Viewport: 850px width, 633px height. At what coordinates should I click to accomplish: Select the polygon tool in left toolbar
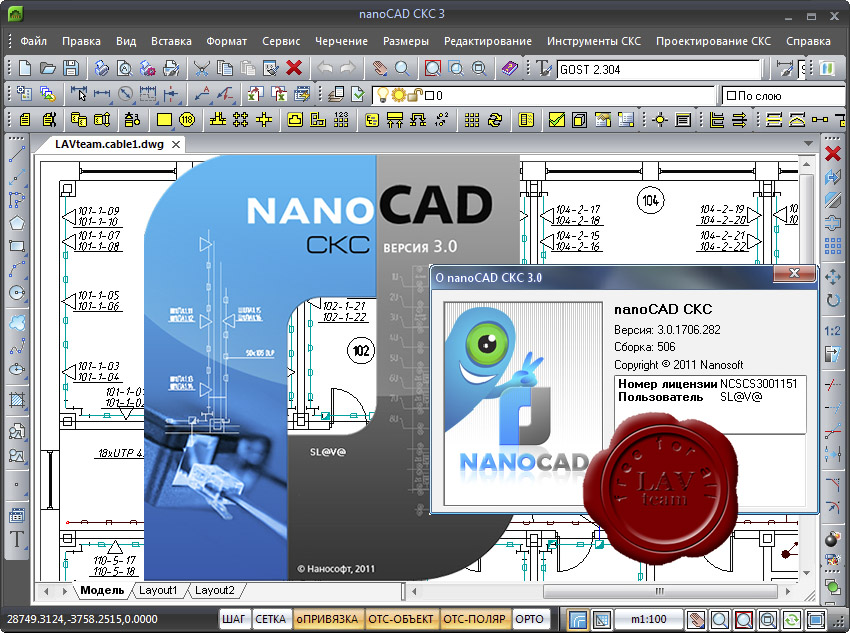[x=17, y=223]
